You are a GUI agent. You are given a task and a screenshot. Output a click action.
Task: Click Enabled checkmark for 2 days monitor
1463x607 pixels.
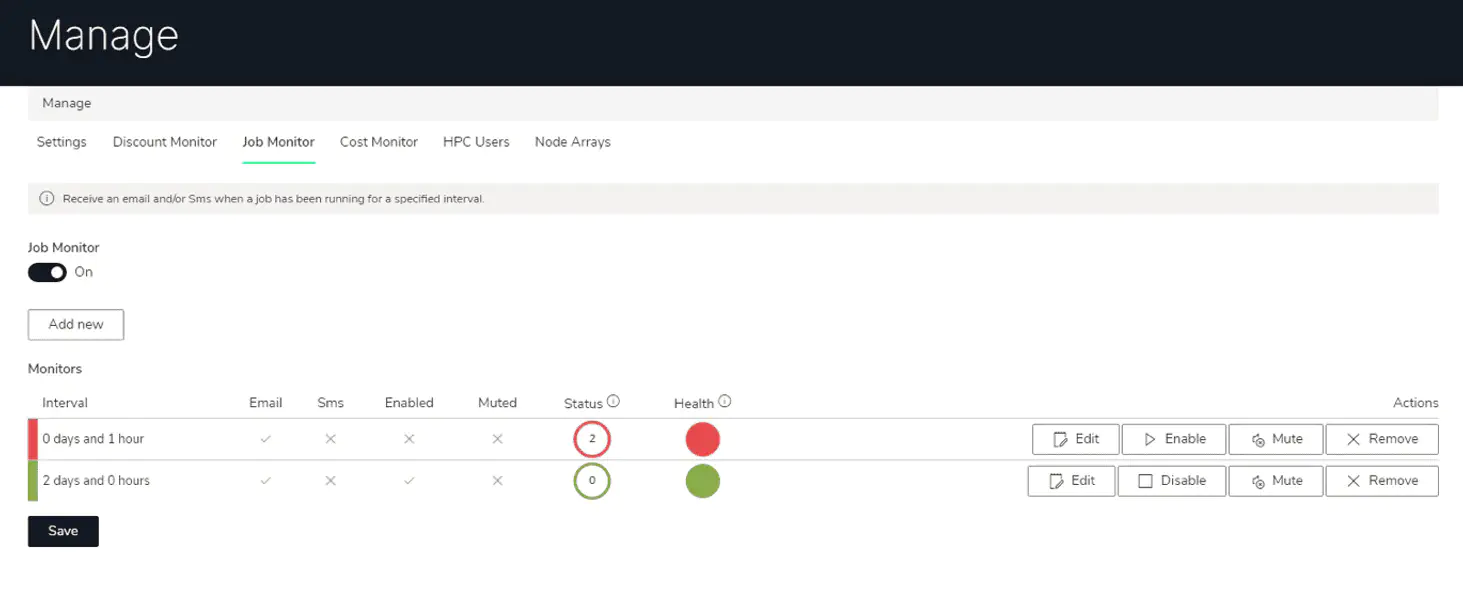409,481
